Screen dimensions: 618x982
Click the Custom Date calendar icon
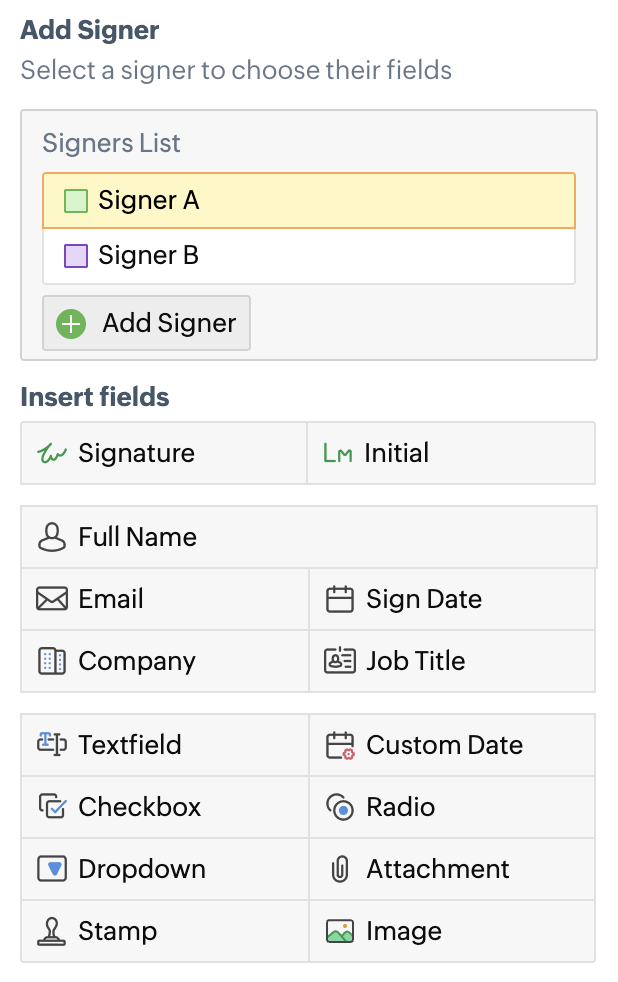pos(340,745)
